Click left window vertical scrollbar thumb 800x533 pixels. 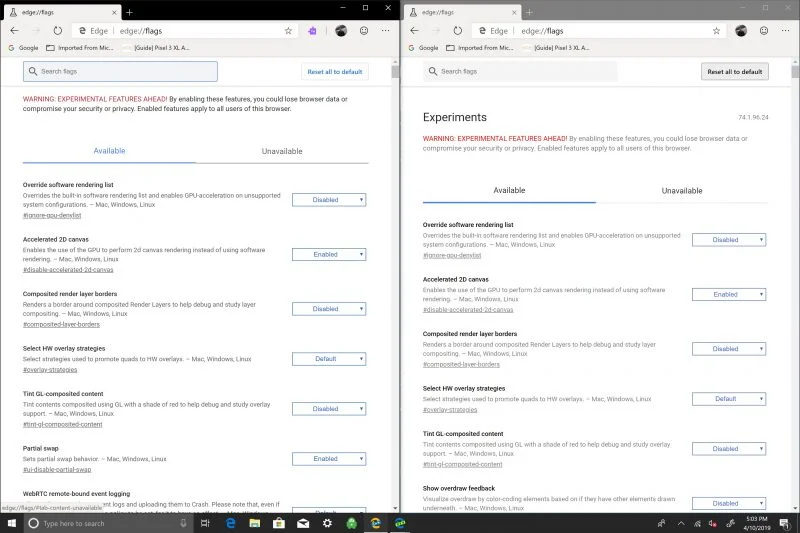point(395,71)
